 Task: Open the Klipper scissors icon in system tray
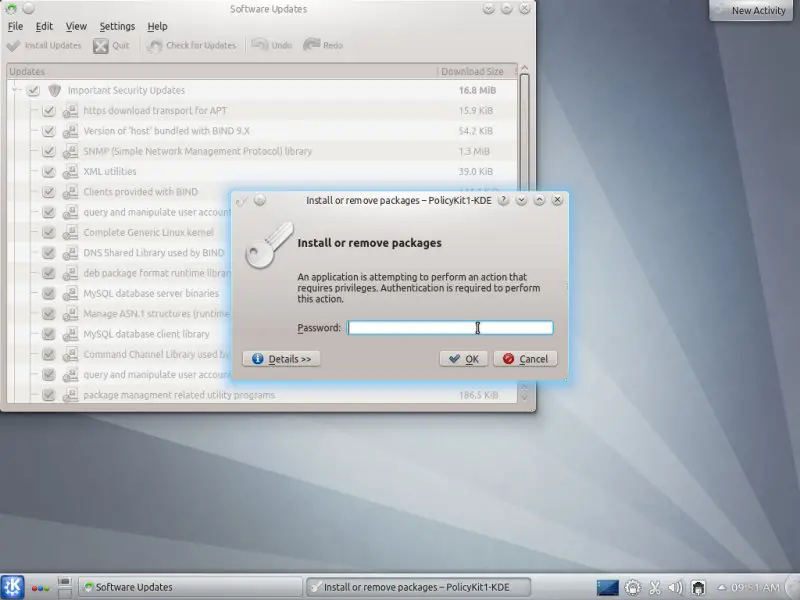655,588
